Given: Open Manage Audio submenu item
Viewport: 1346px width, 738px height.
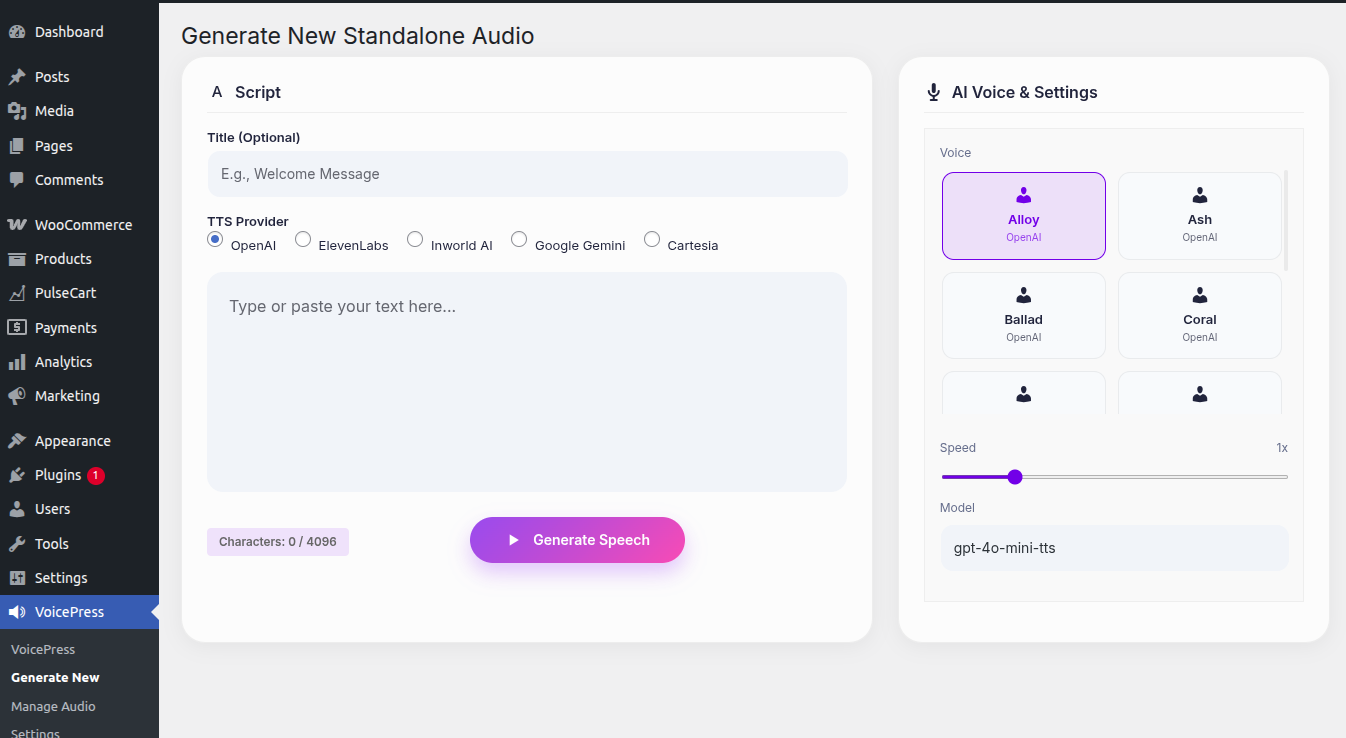Looking at the screenshot, I should coord(53,706).
